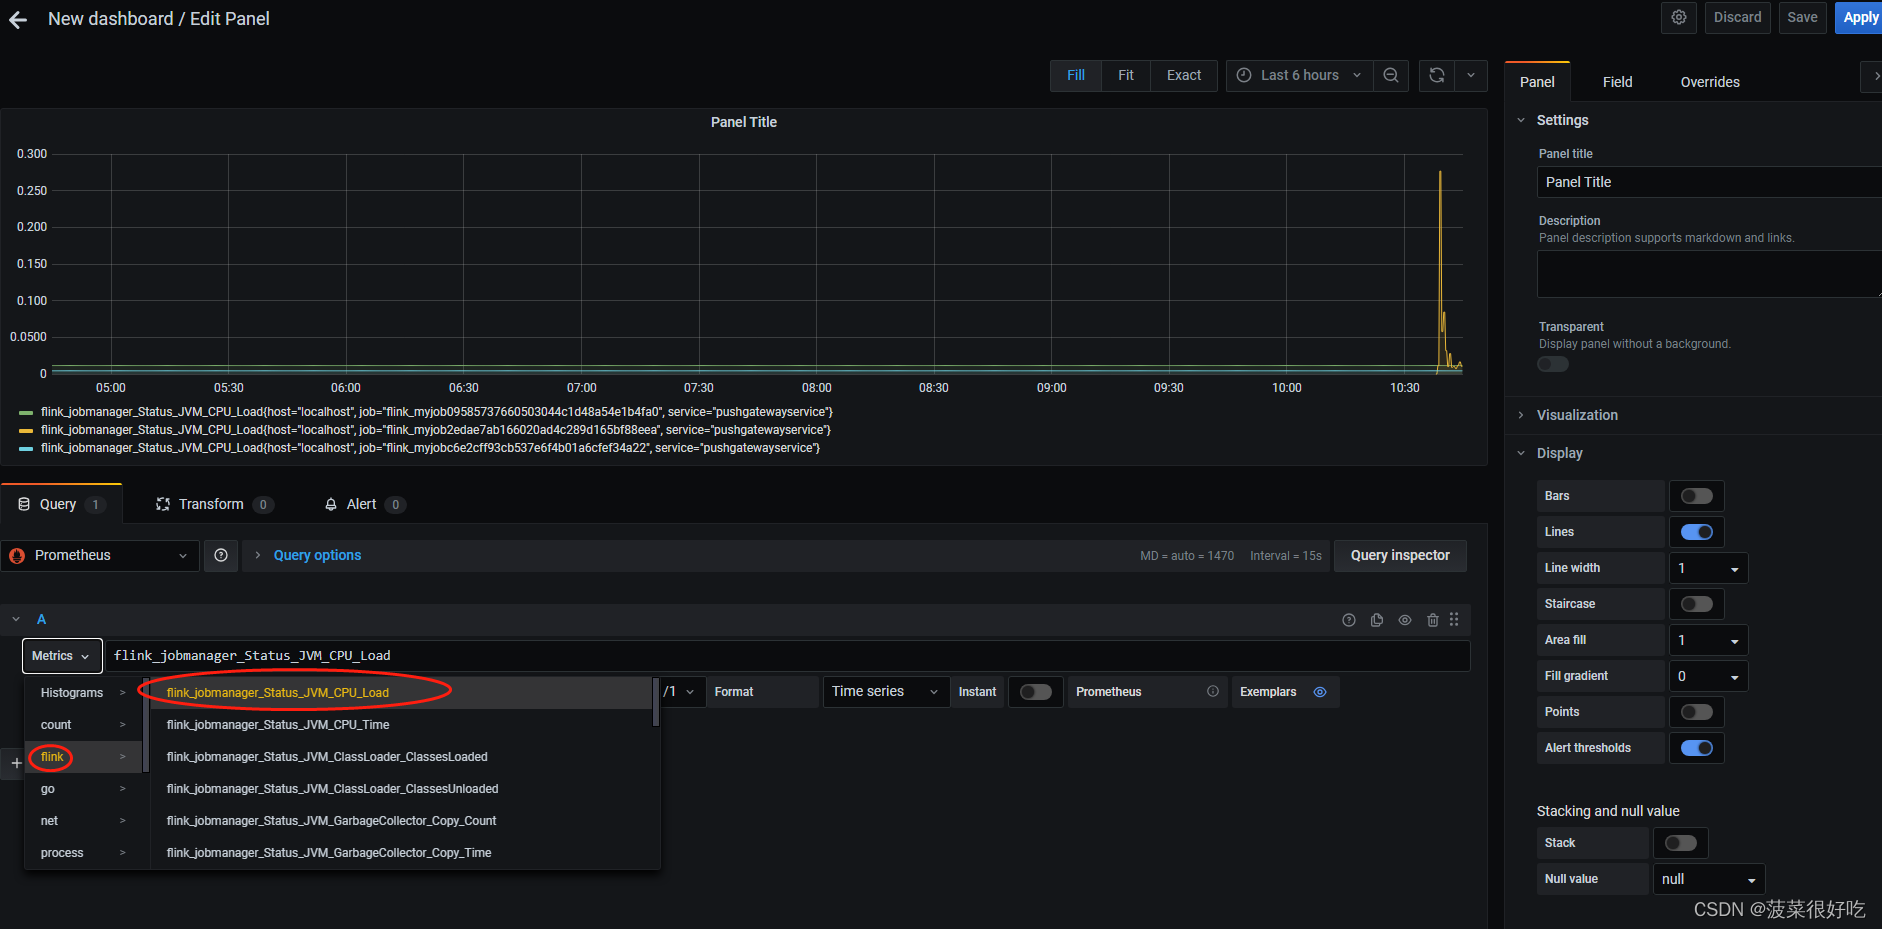Open the Query inspector
This screenshot has height=929, width=1882.
(x=1400, y=555)
